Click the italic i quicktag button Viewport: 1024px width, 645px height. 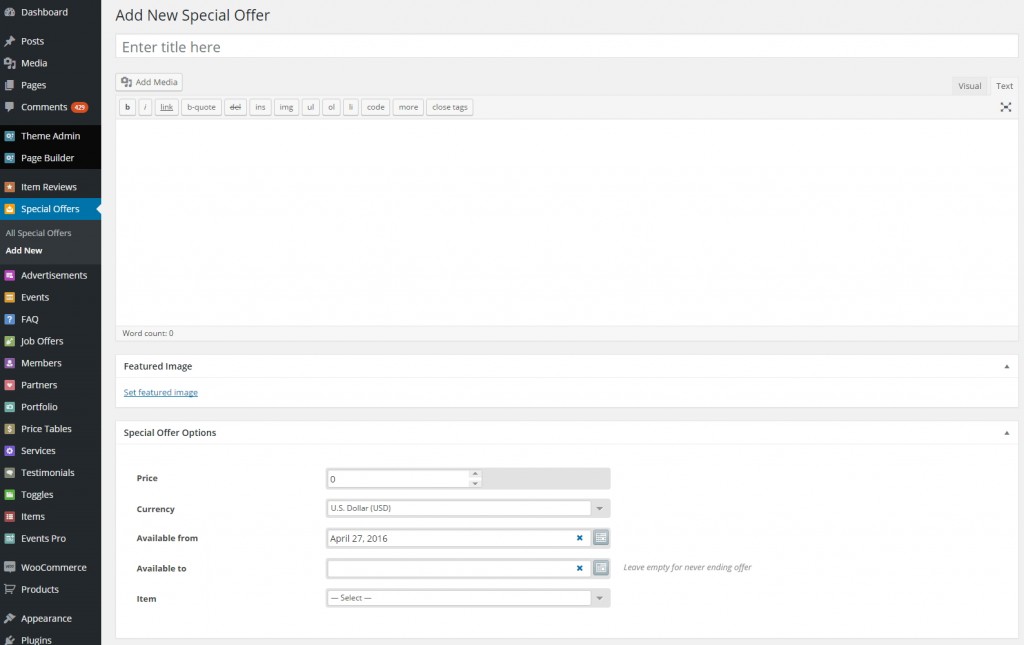point(145,107)
